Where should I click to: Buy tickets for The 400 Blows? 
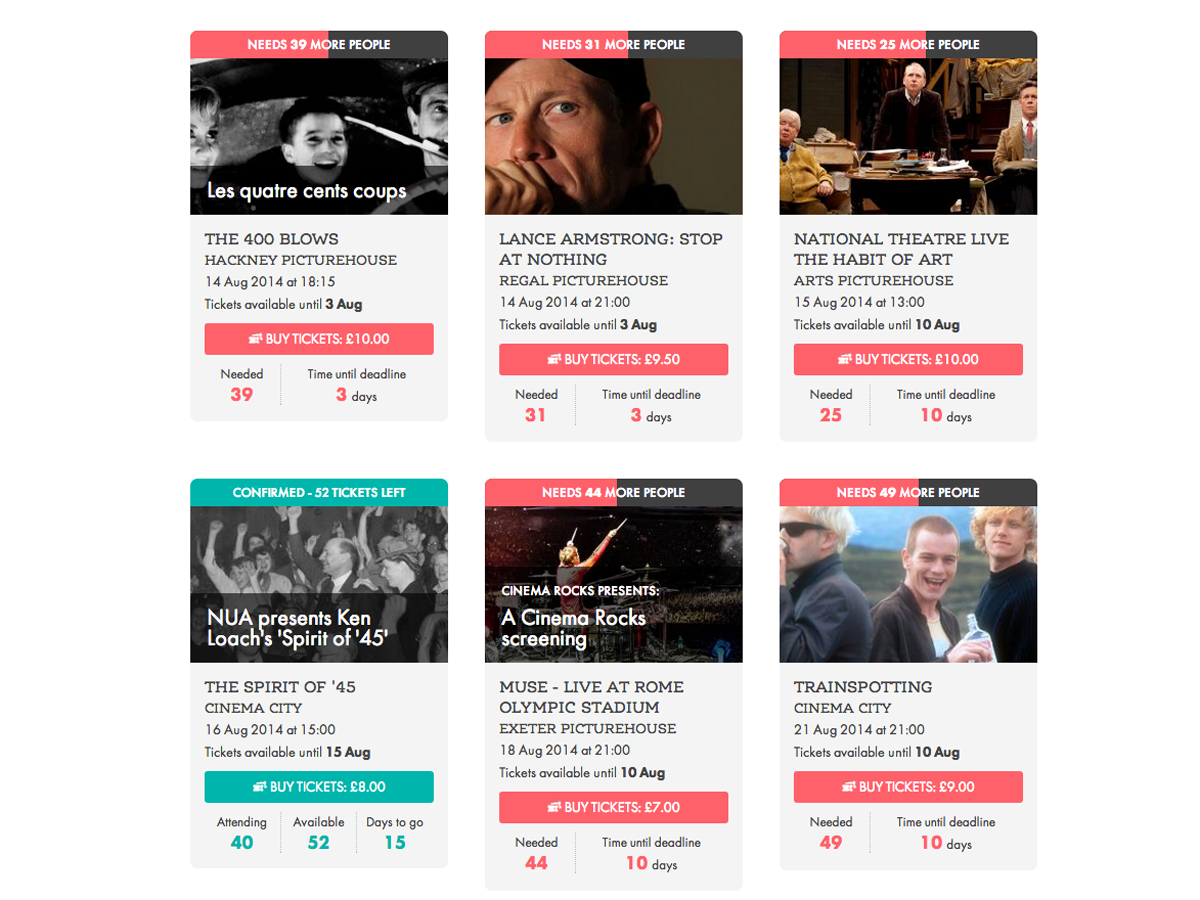point(319,339)
